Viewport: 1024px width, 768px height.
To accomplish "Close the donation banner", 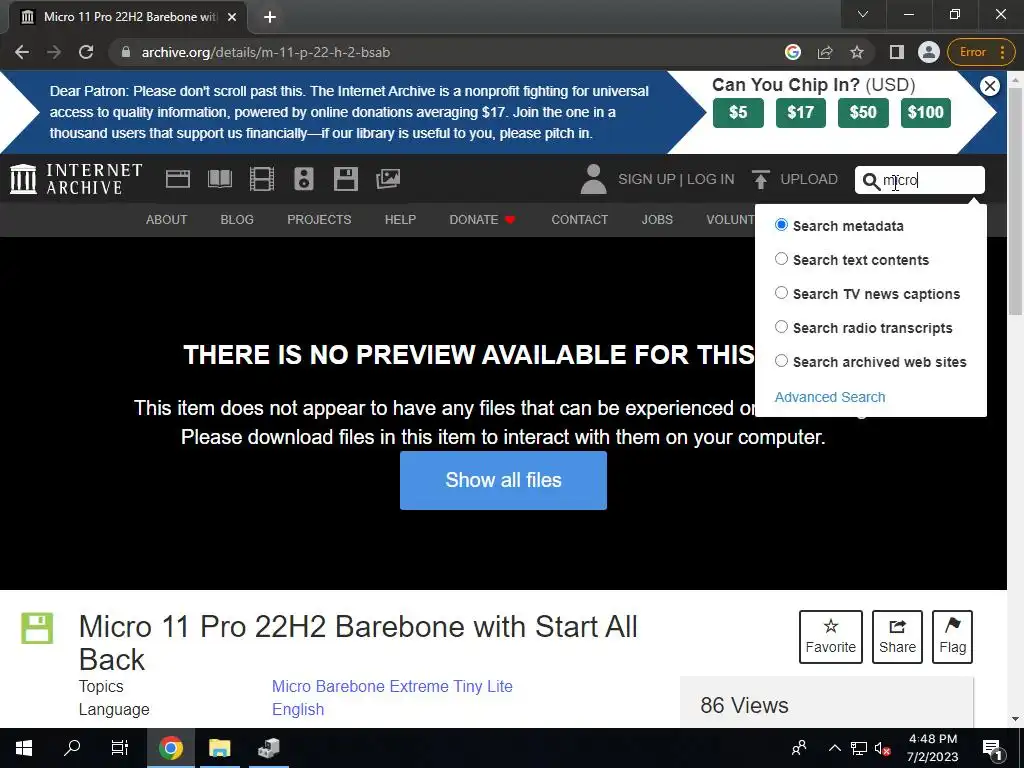I will click(x=990, y=86).
